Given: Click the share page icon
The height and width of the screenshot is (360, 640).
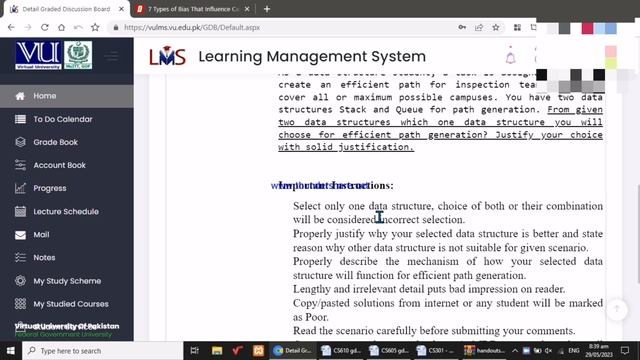Looking at the screenshot, I should tap(479, 27).
